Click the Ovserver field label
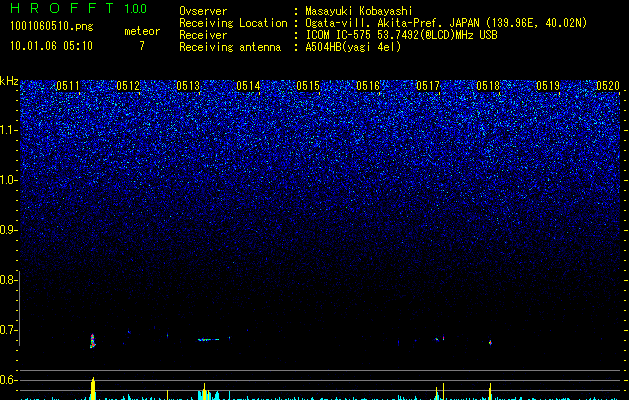 (x=203, y=11)
